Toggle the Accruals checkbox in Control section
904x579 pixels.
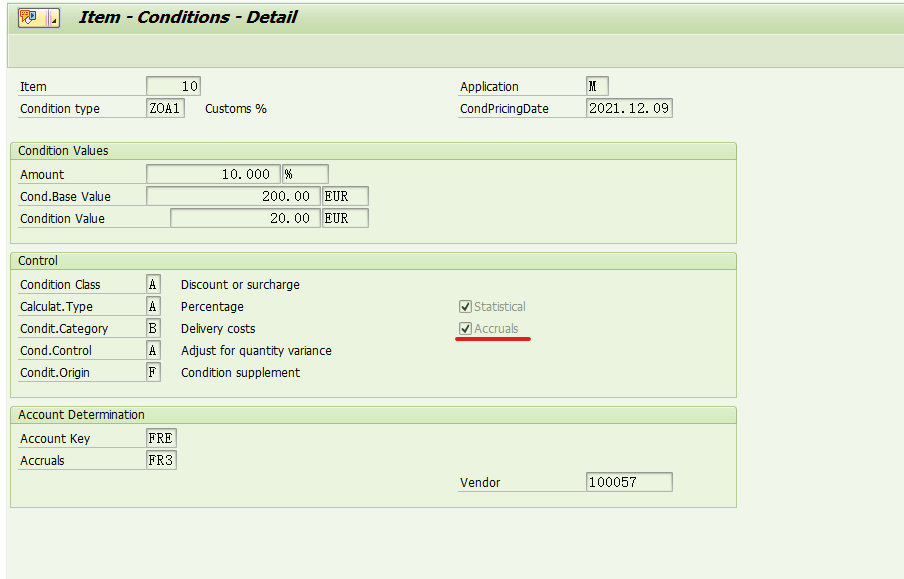pyautogui.click(x=465, y=329)
